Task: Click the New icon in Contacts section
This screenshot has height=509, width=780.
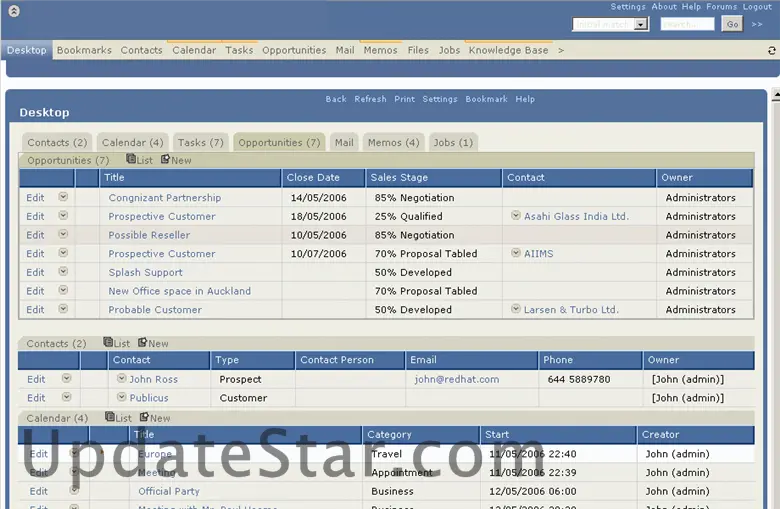Action: pyautogui.click(x=143, y=343)
